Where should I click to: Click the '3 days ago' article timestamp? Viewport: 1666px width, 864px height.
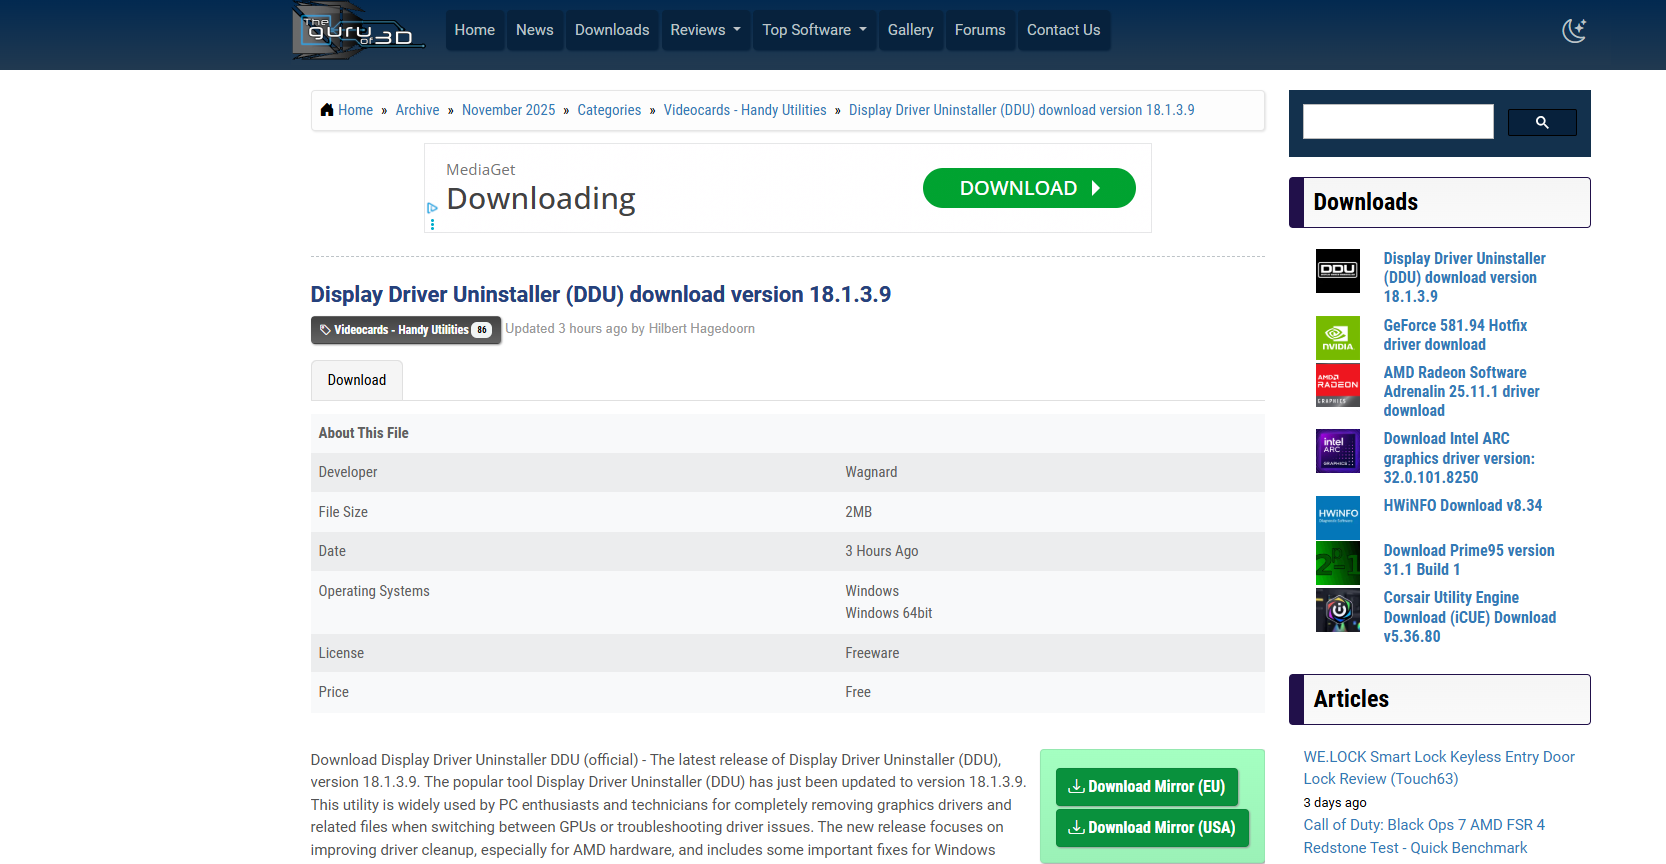pyautogui.click(x=1334, y=803)
